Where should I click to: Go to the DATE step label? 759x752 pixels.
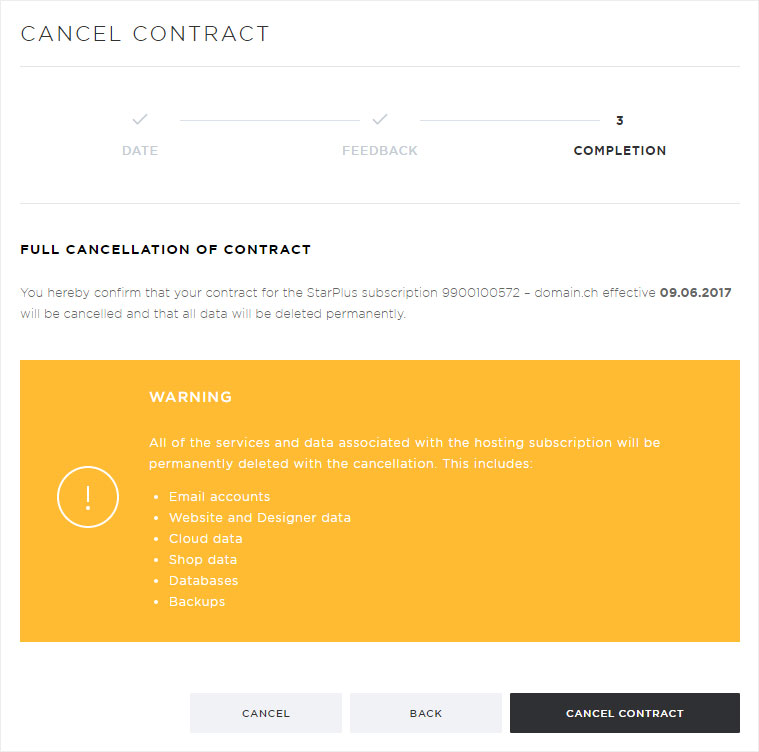(140, 150)
